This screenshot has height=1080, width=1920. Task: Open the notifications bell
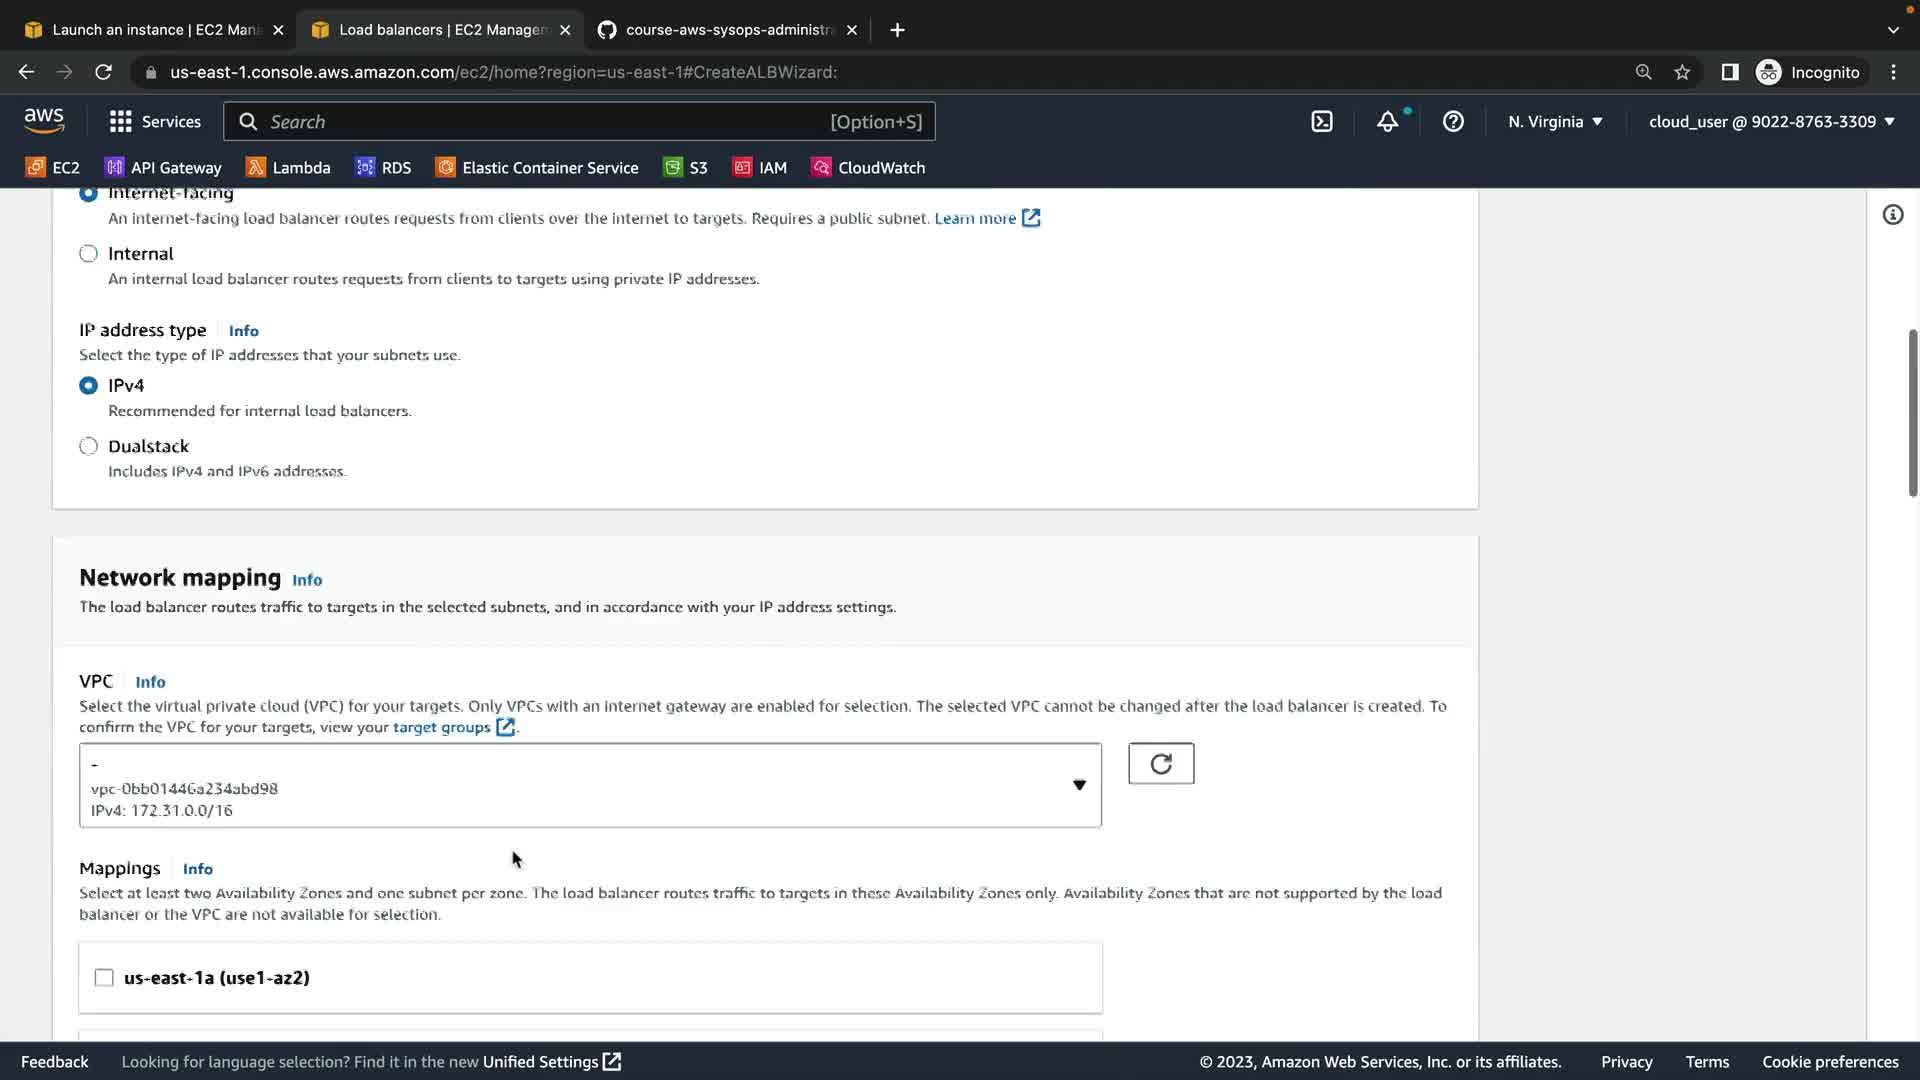[x=1387, y=122]
